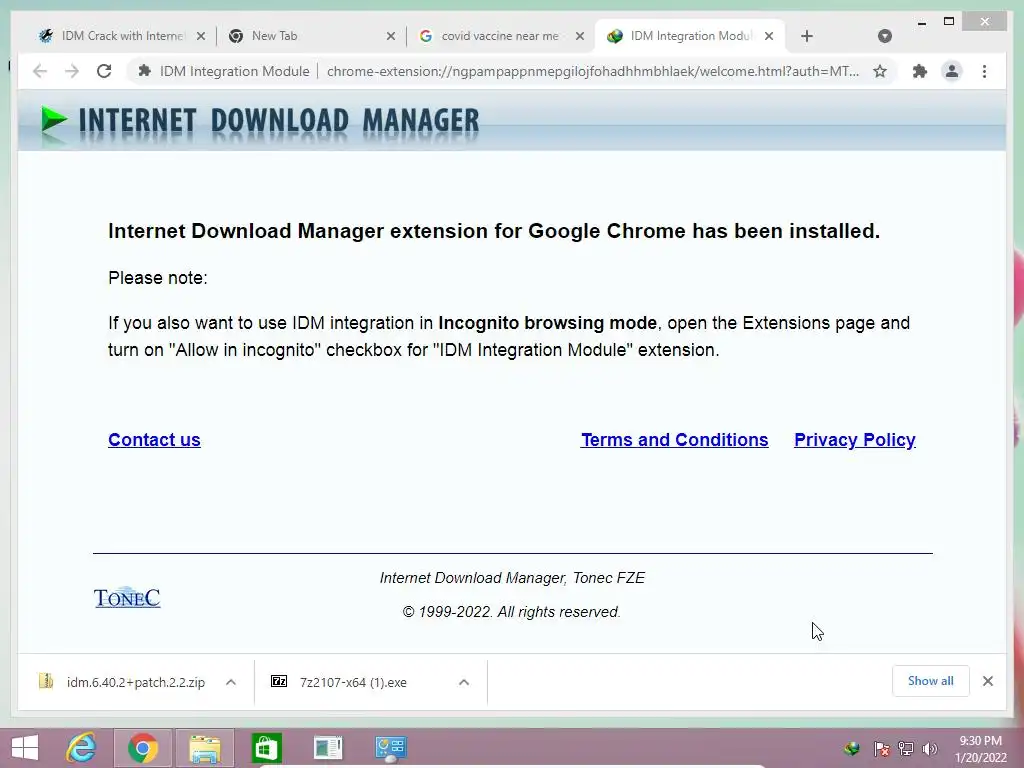This screenshot has height=768, width=1024.
Task: Open the tab search dropdown arrow
Action: (x=885, y=36)
